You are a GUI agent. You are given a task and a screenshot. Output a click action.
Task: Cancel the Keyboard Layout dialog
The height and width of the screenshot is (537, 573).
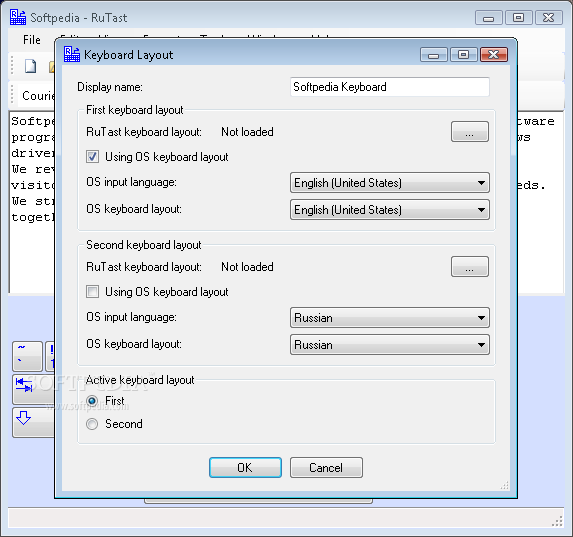pyautogui.click(x=326, y=468)
